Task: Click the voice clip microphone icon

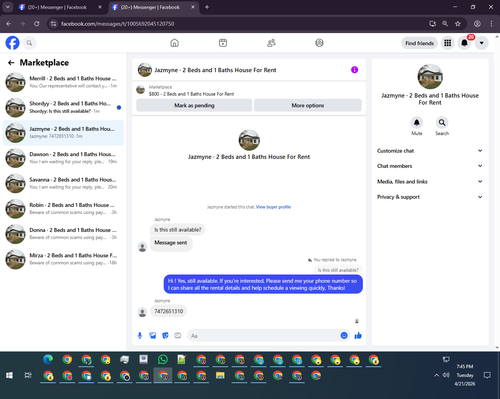Action: pyautogui.click(x=140, y=336)
